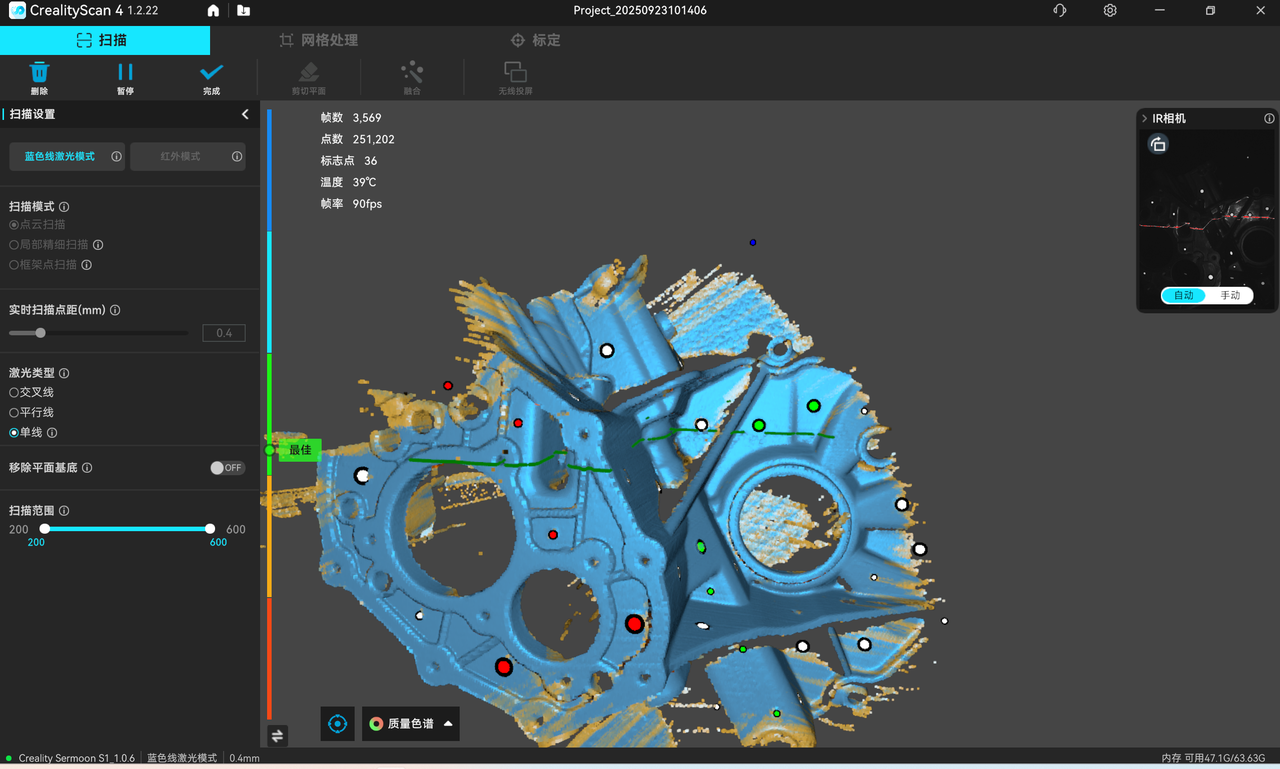Image resolution: width=1280 pixels, height=769 pixels.
Task: Select cross line laser type
Action: [14, 393]
